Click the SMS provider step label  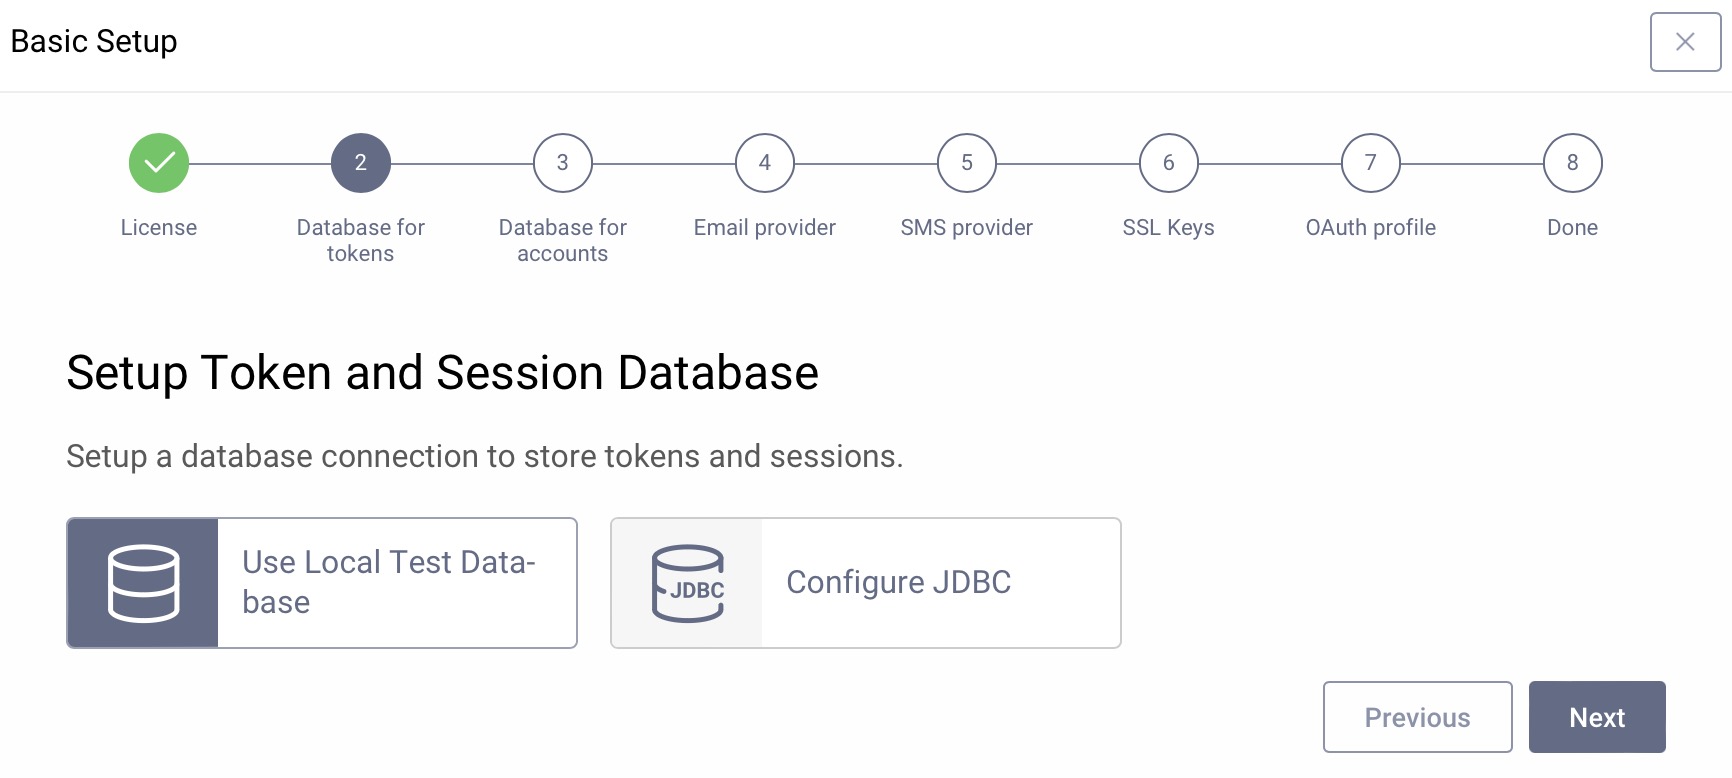point(967,228)
